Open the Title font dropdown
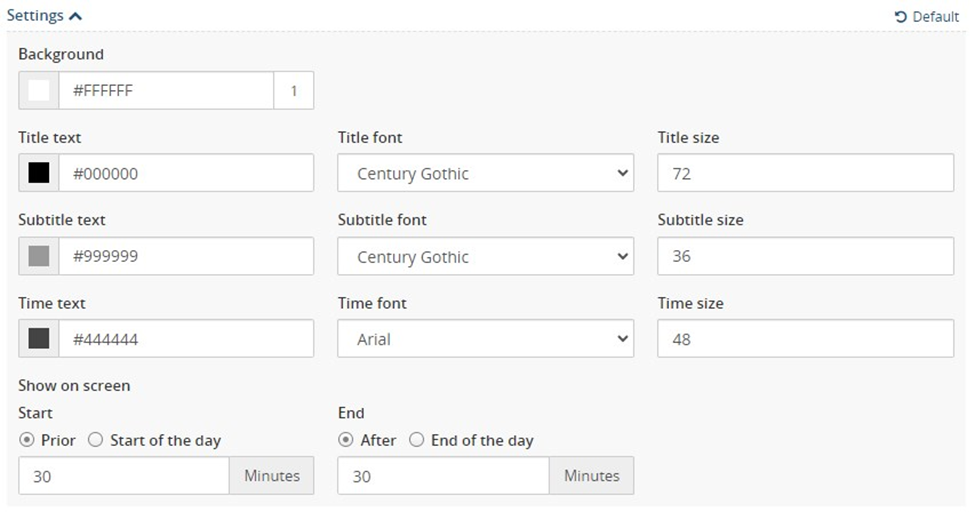975x512 pixels. pyautogui.click(x=486, y=173)
